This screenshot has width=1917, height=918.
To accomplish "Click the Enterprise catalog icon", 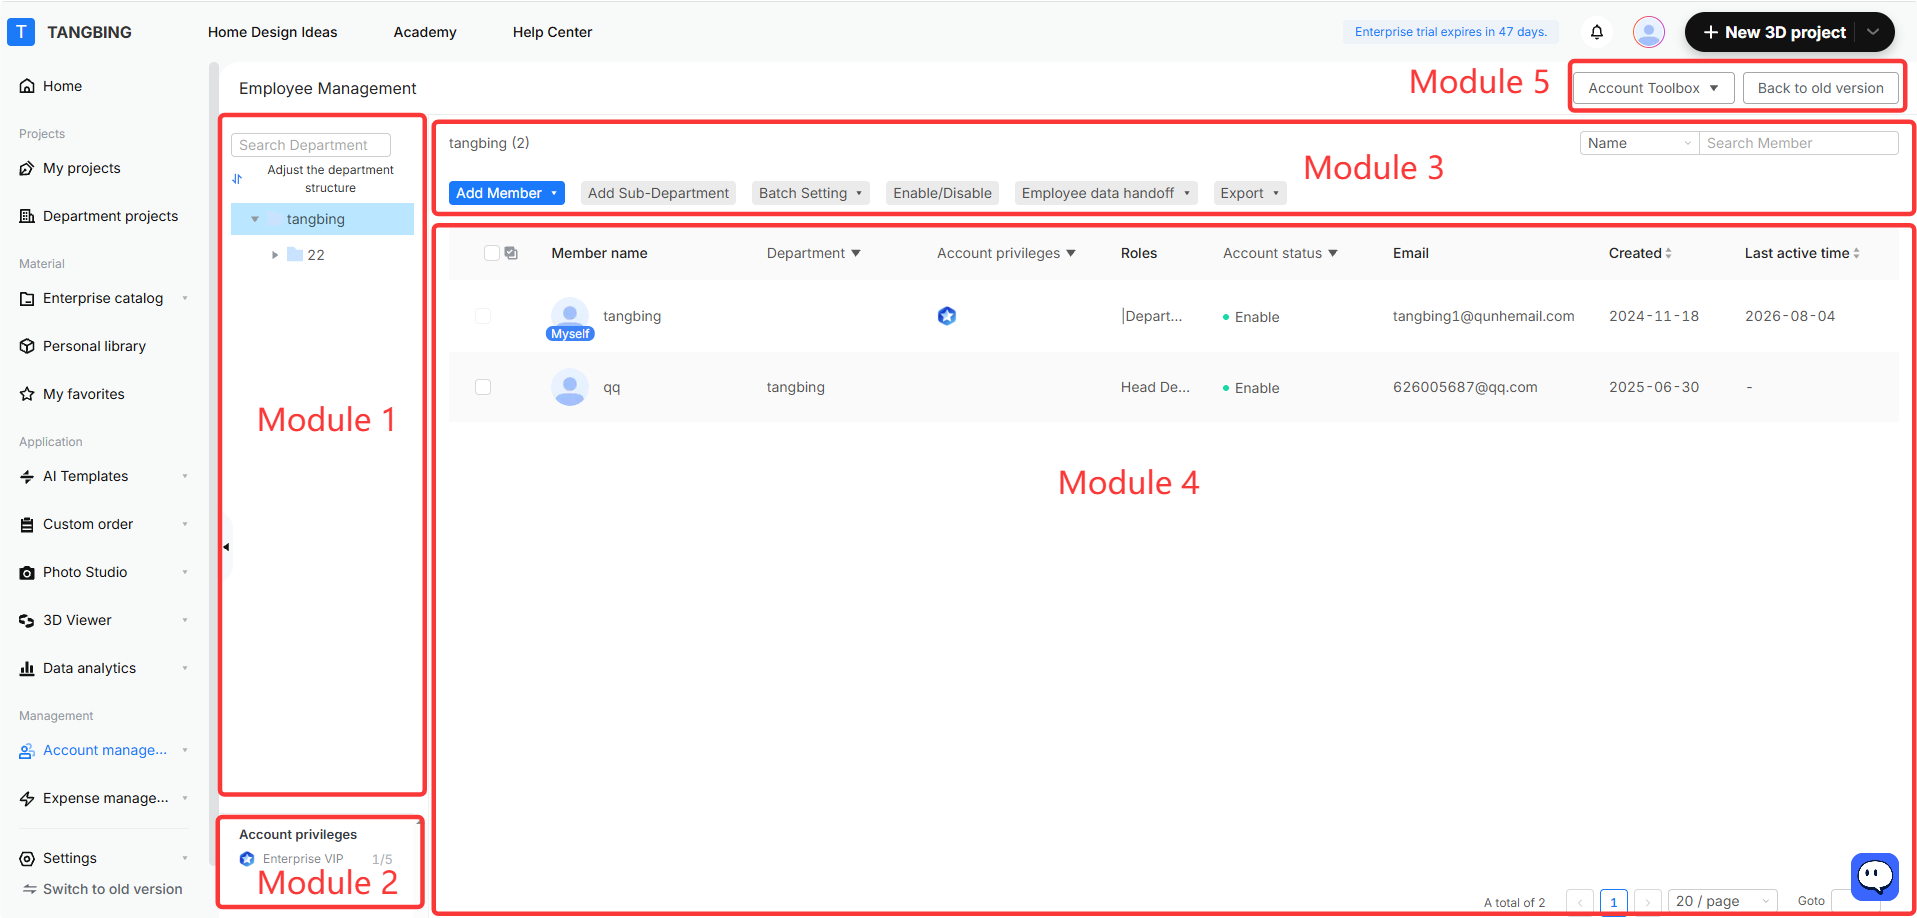I will pos(27,298).
